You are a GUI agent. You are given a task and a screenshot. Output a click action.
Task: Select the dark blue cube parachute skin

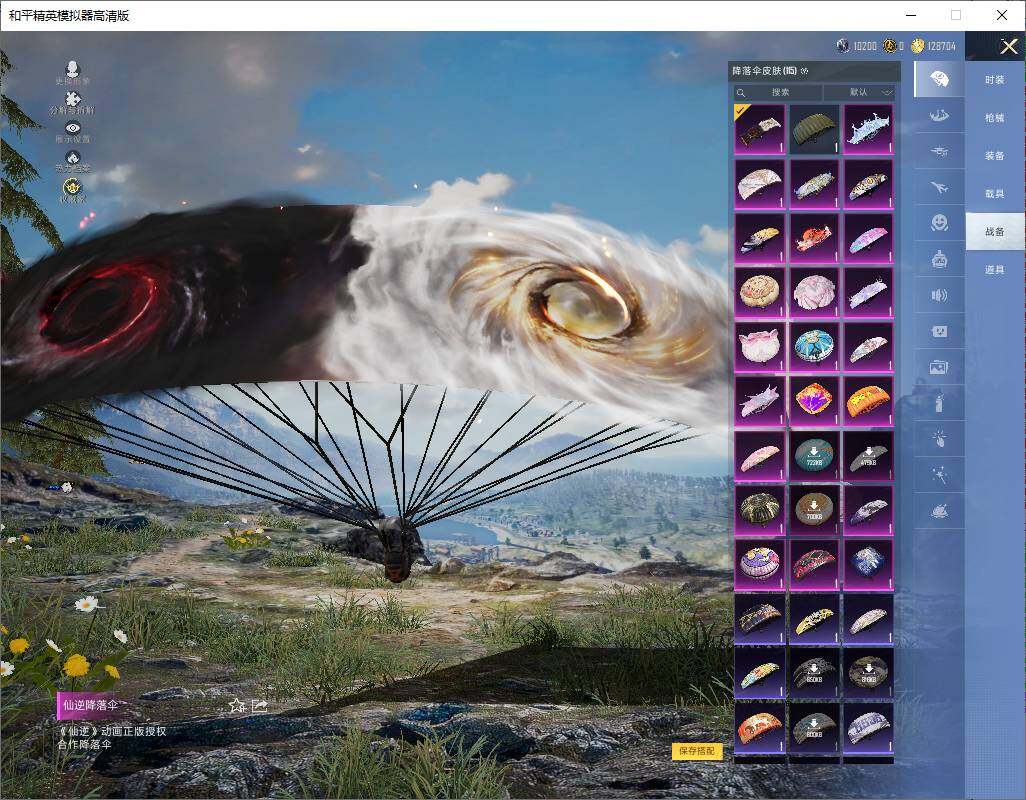pyautogui.click(x=868, y=563)
